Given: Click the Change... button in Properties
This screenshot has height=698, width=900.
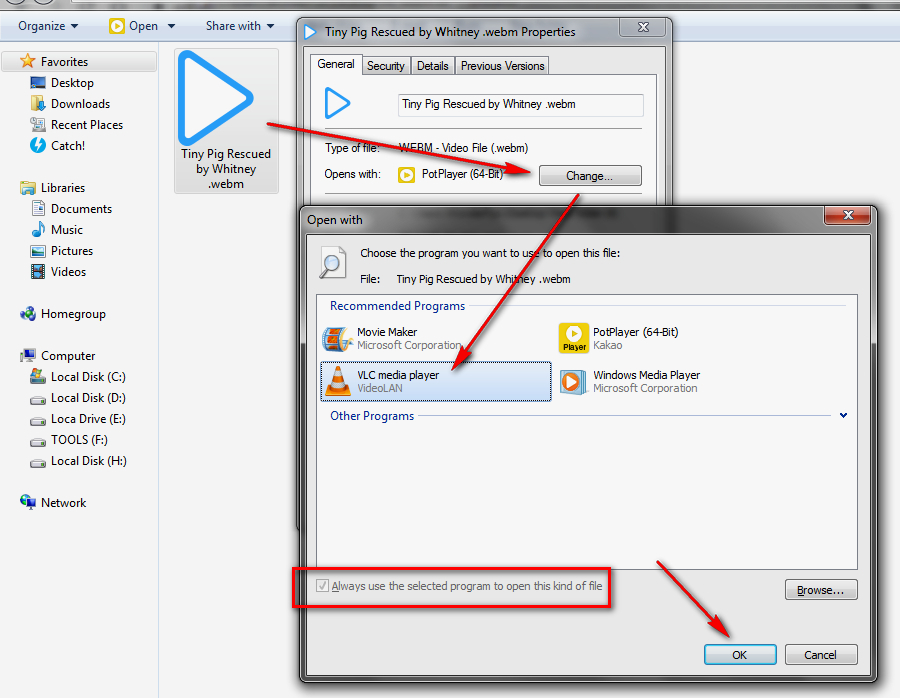Looking at the screenshot, I should [590, 176].
